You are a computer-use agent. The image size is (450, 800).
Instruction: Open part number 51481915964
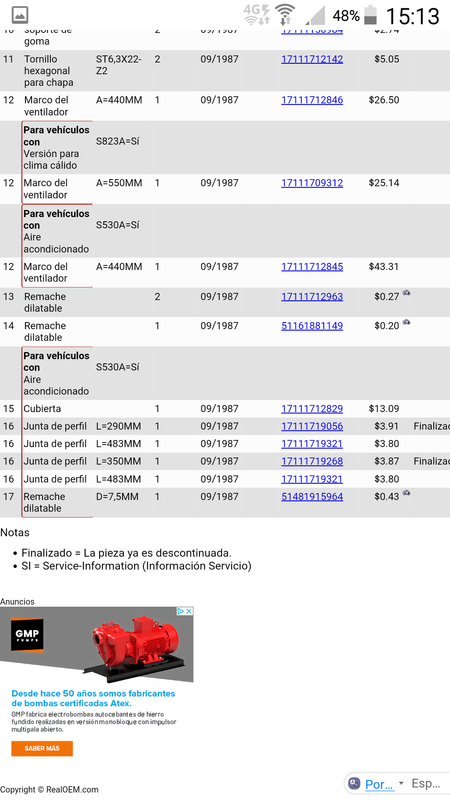[312, 497]
